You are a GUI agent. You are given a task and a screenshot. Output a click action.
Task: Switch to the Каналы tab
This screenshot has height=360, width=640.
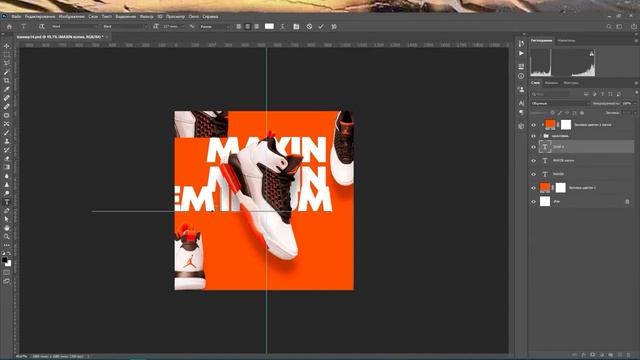551,83
